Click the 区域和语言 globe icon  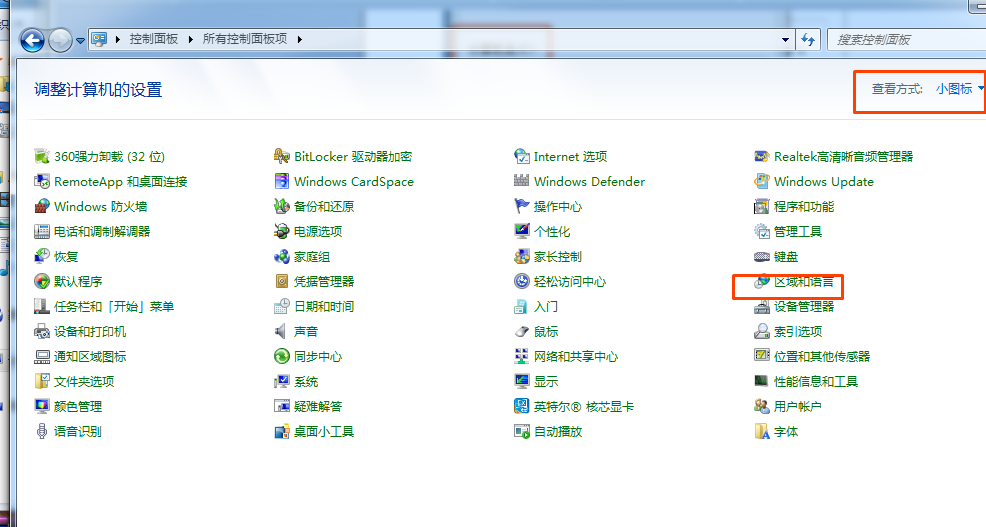(x=762, y=282)
